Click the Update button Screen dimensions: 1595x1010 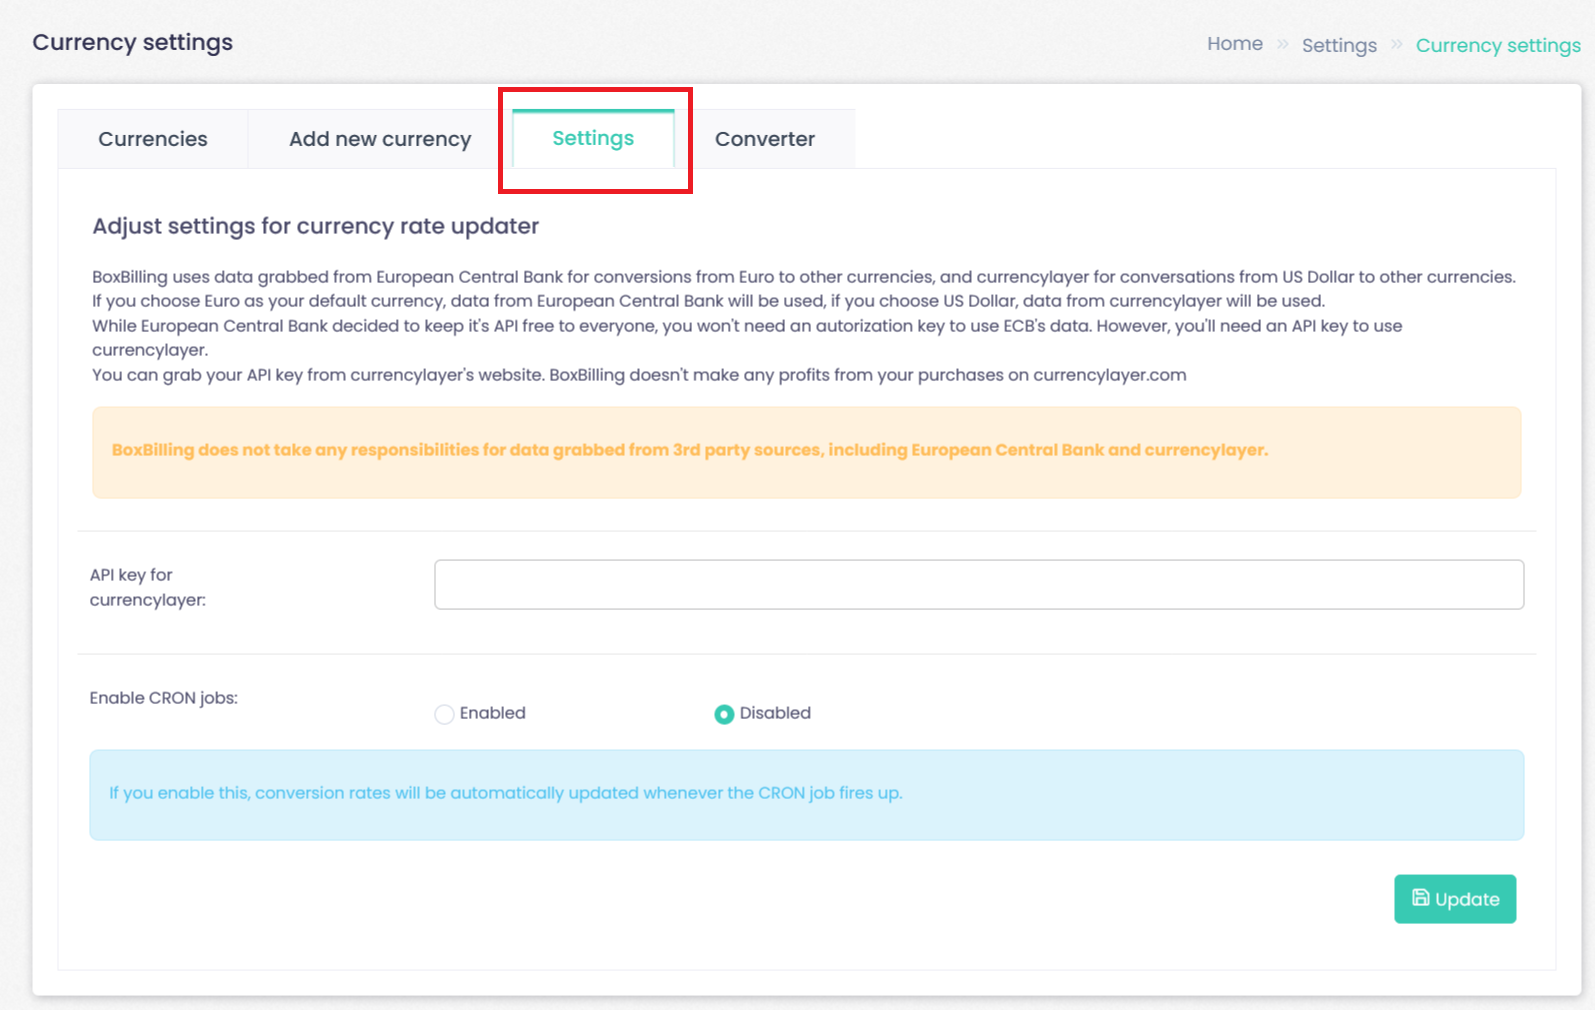tap(1455, 899)
